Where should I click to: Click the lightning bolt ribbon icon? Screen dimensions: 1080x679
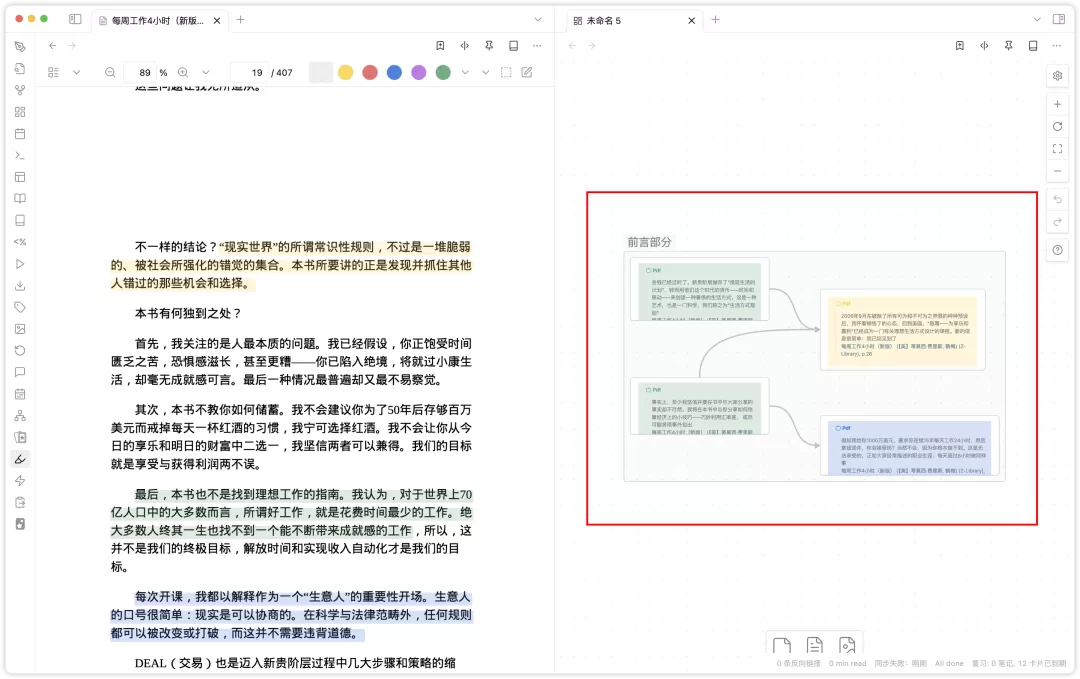pos(20,481)
